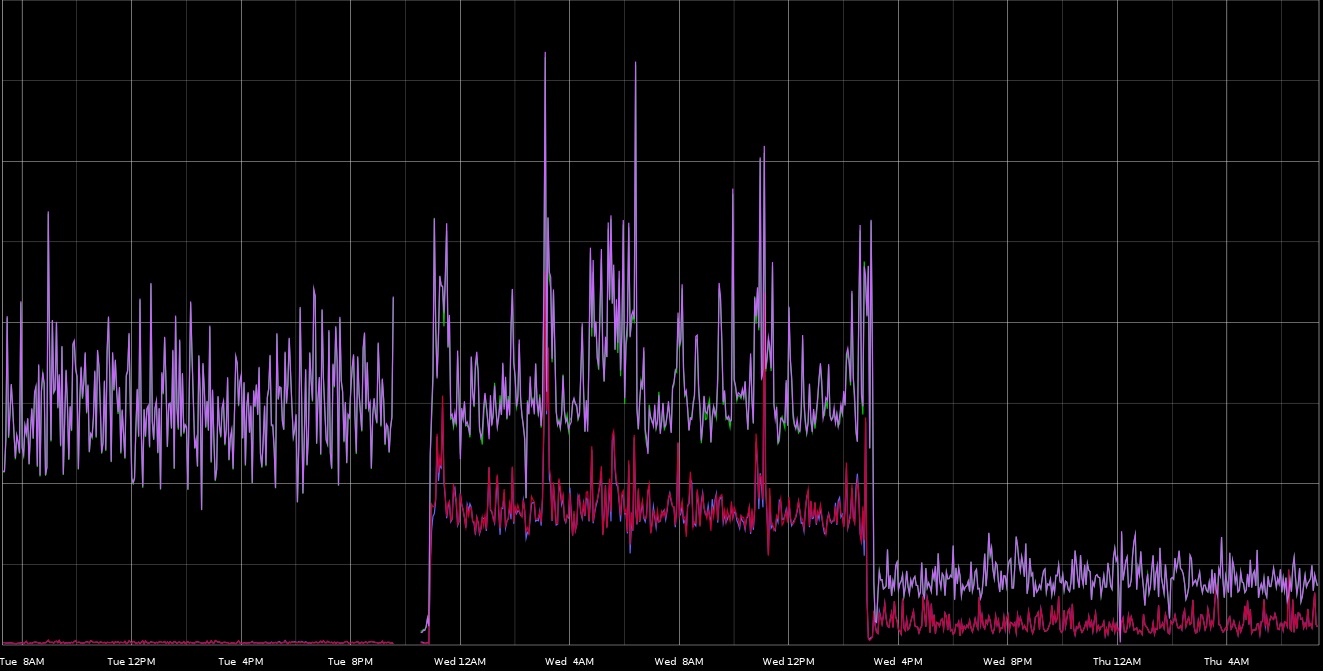Screen dimensions: 1323x671
Task: Click the 'Wed 8AM' time axis label
Action: 679,662
